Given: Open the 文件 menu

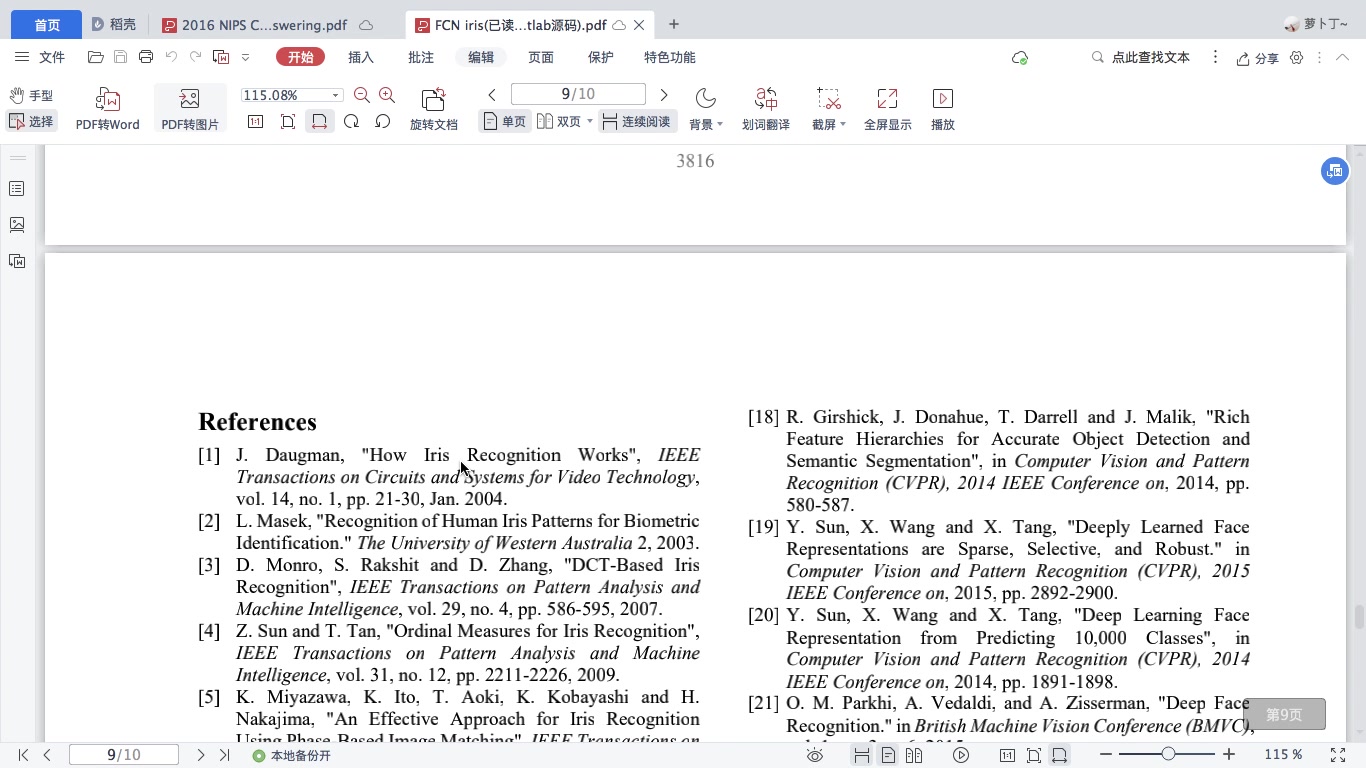Looking at the screenshot, I should 41,57.
